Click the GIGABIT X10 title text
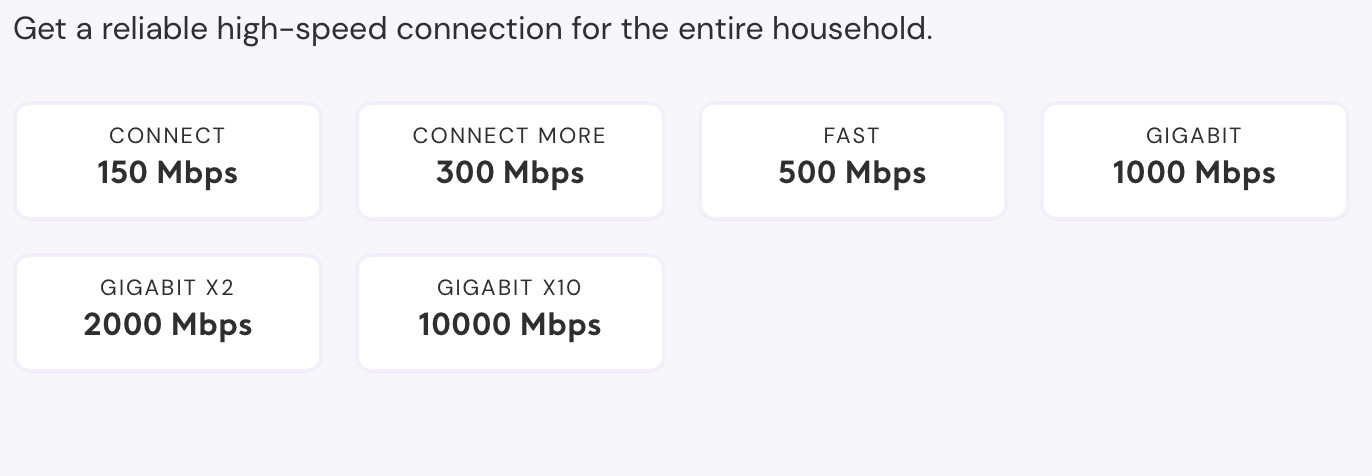 tap(510, 288)
